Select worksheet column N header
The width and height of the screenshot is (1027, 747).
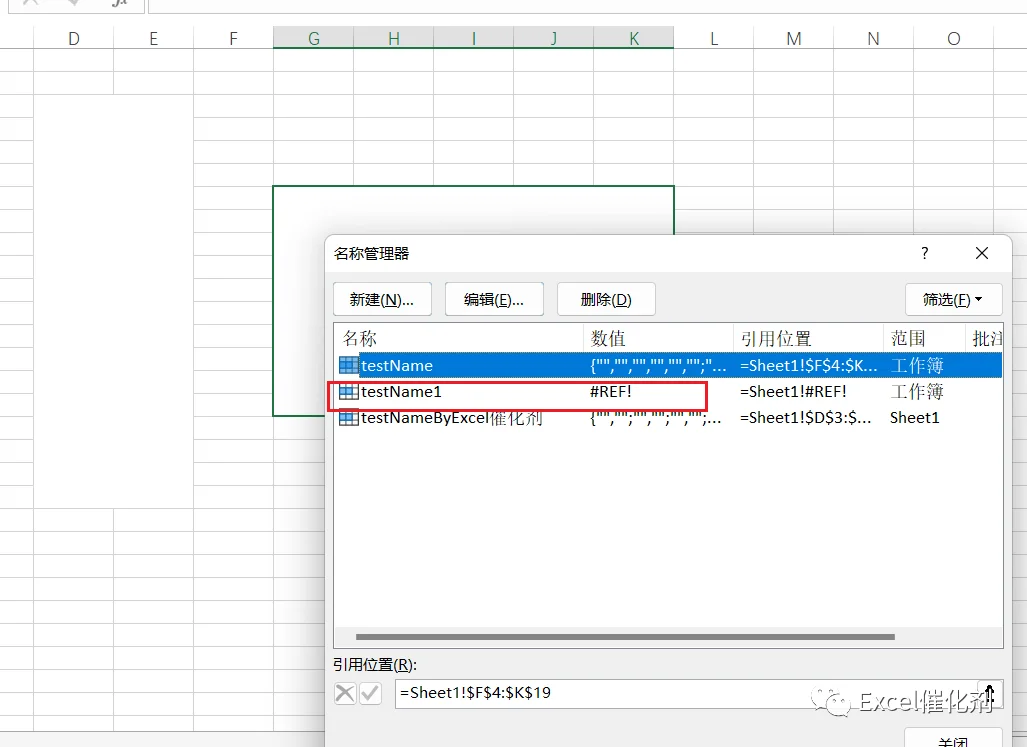(874, 39)
